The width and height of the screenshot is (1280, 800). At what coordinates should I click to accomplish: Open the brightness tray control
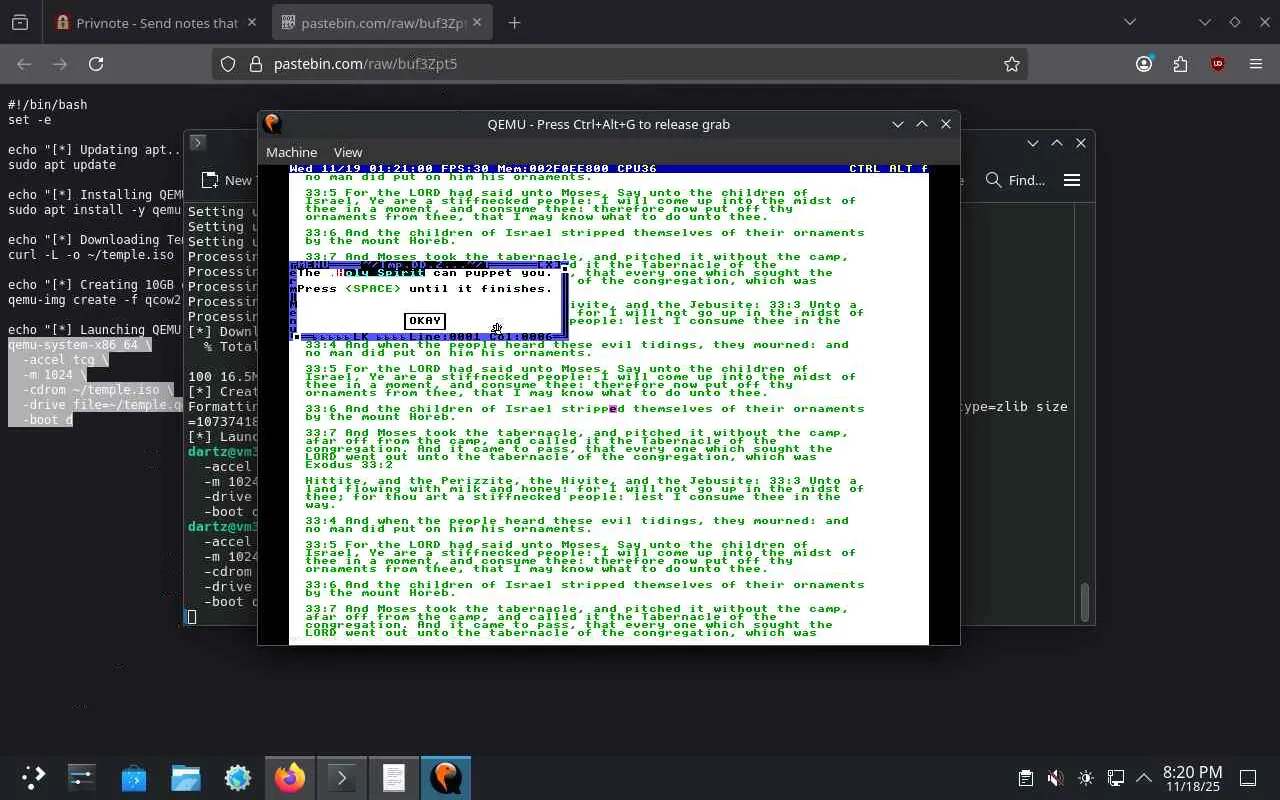tap(1086, 778)
